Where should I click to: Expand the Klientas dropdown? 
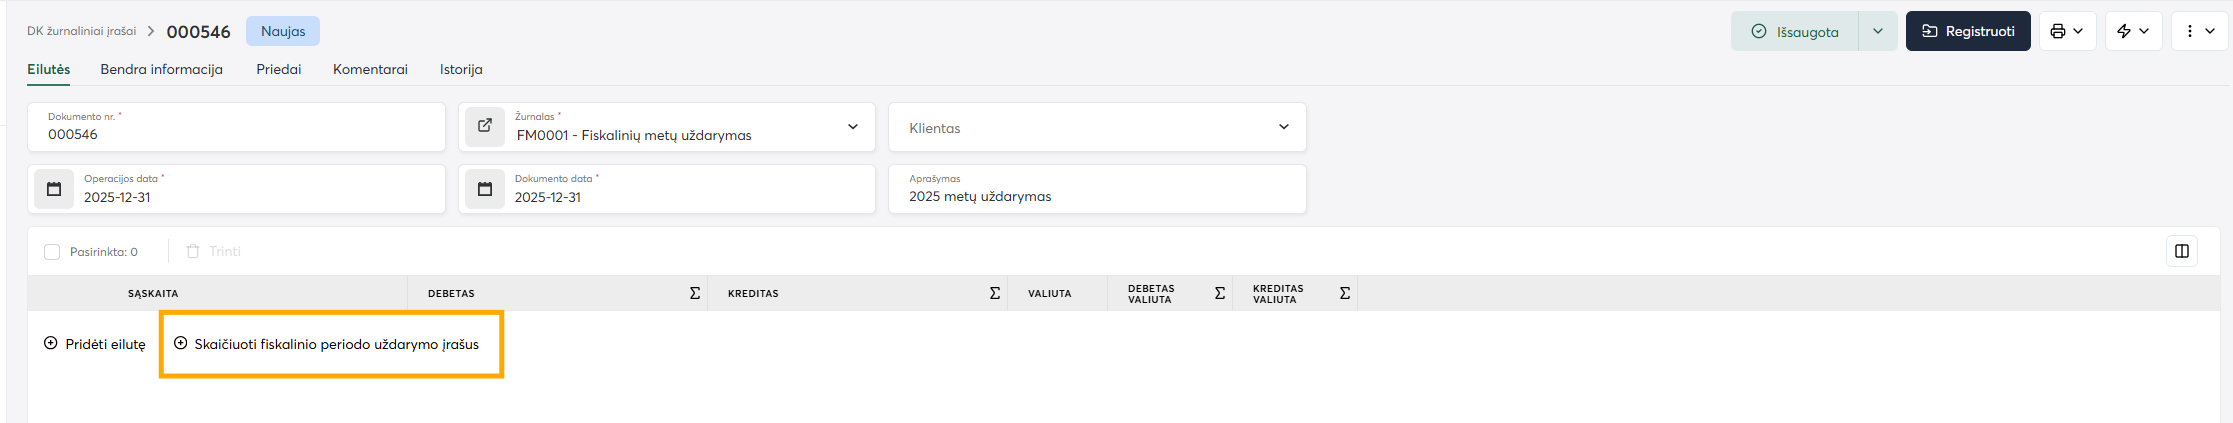coord(1284,127)
